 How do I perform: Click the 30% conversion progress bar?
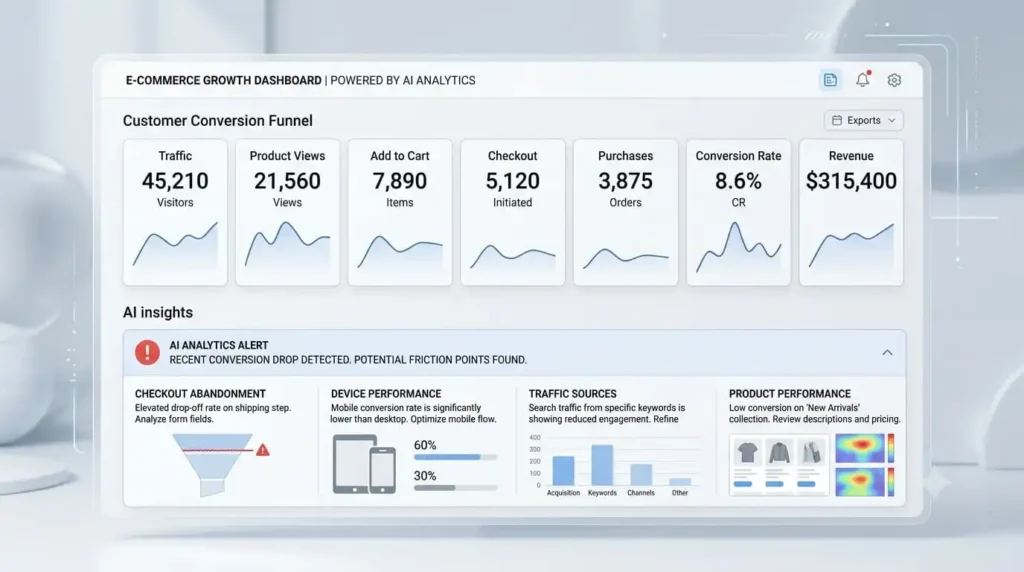pyautogui.click(x=455, y=488)
